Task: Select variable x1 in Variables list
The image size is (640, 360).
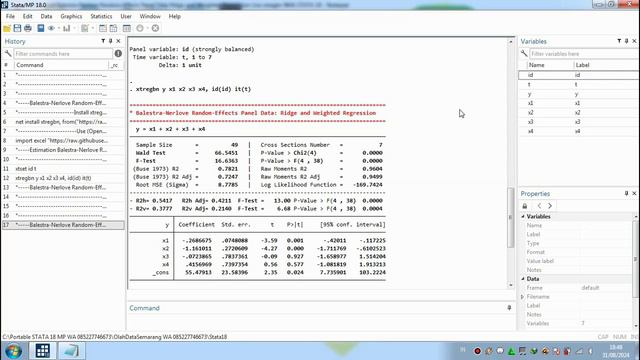Action: coord(578,103)
